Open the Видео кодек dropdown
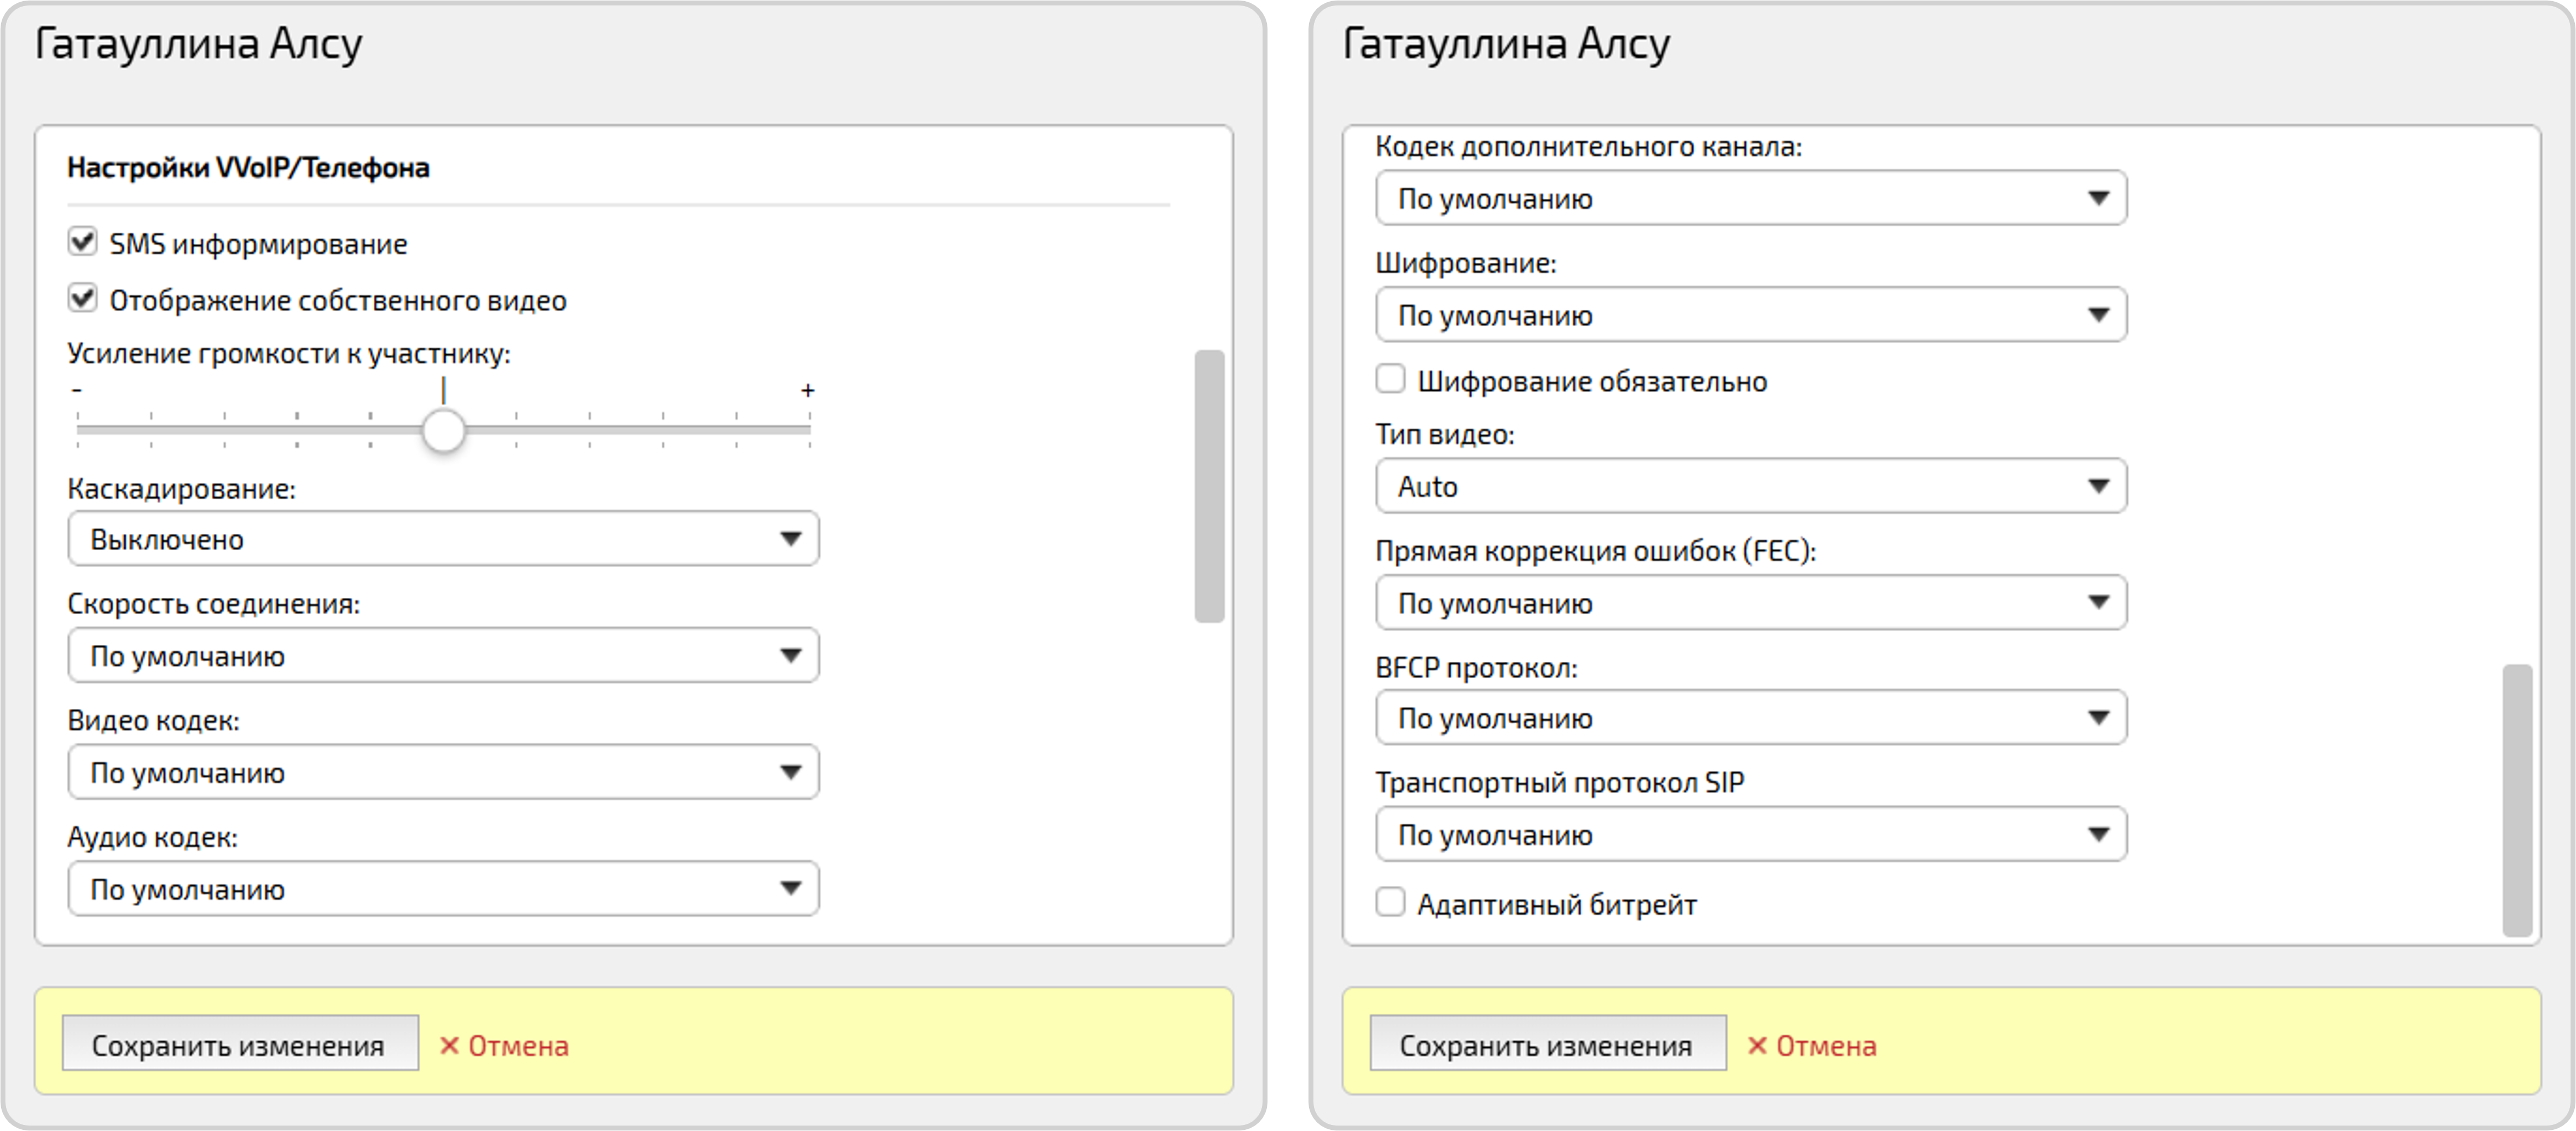The height and width of the screenshot is (1131, 2576). tap(443, 772)
